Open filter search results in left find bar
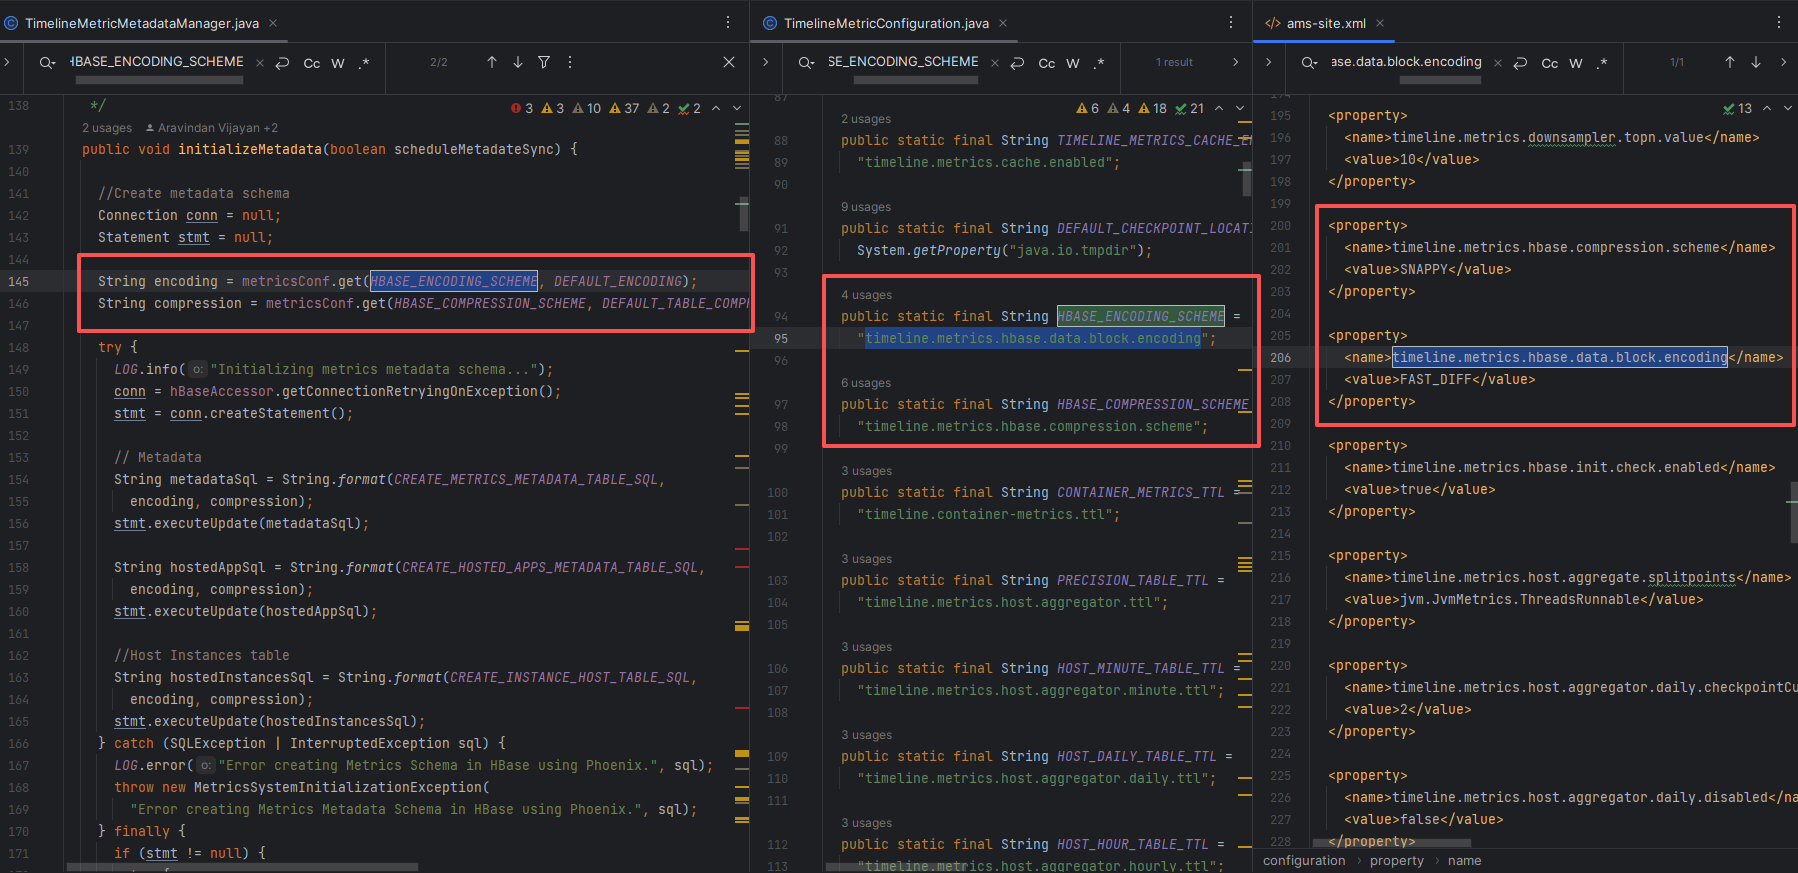 pyautogui.click(x=544, y=62)
